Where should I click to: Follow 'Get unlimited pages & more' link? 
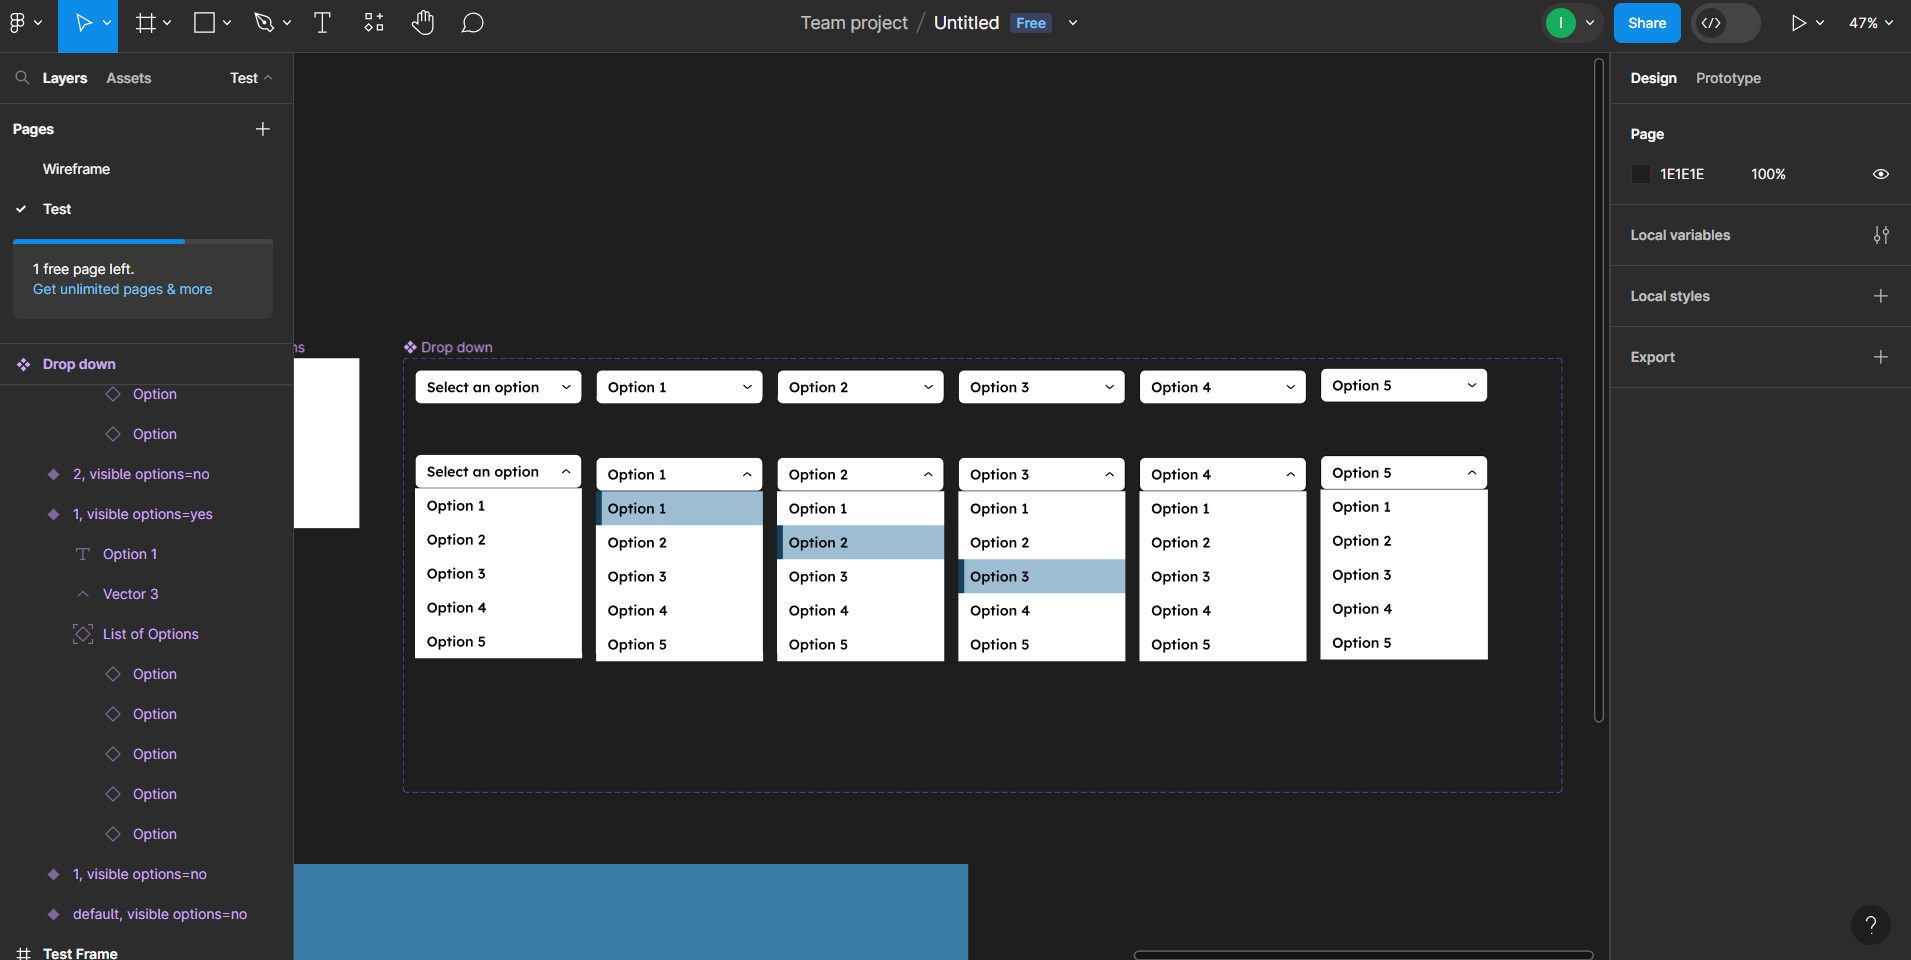122,289
